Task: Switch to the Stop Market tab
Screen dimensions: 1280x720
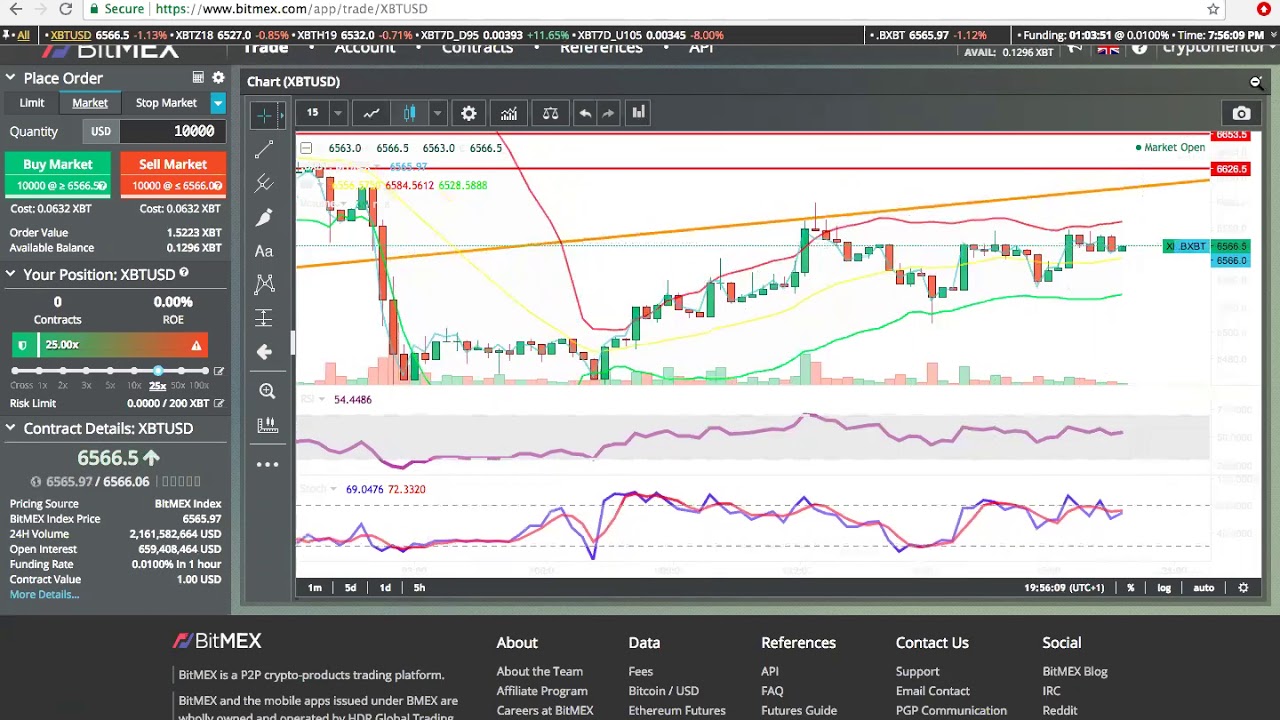Action: tap(166, 103)
